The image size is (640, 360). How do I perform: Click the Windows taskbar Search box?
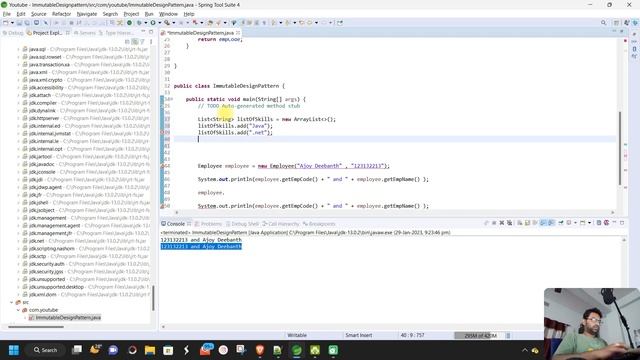click(x=45, y=350)
